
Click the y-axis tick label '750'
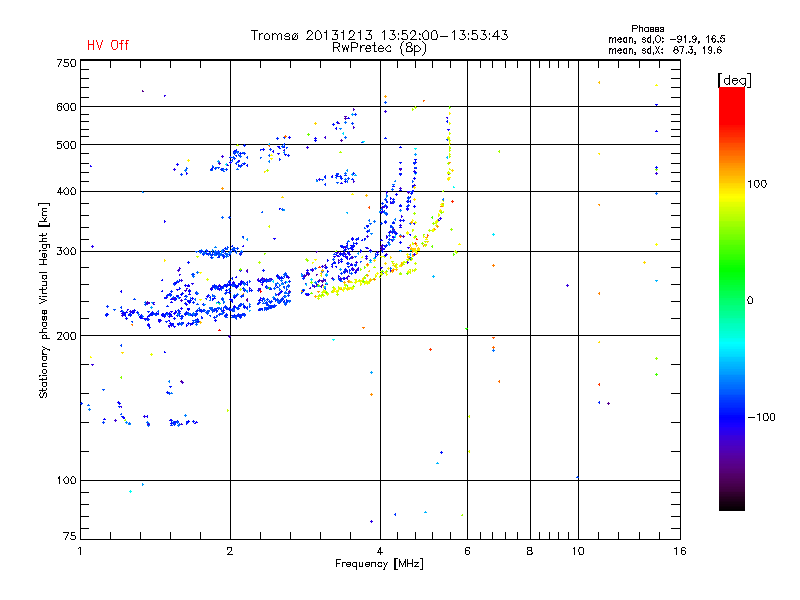66,63
